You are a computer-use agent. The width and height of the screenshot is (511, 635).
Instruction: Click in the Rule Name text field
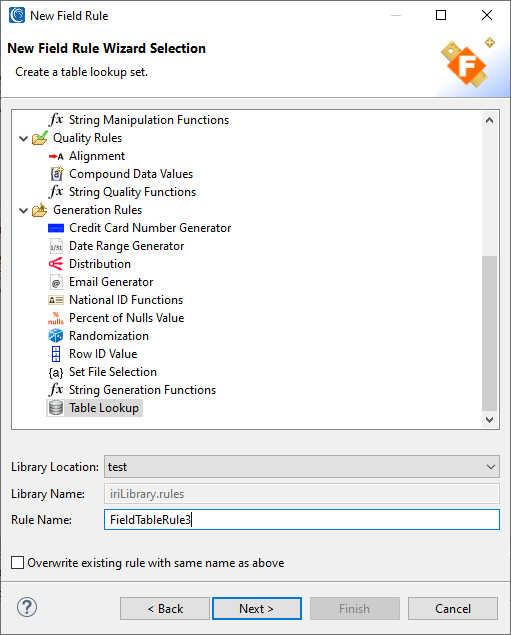pos(302,519)
